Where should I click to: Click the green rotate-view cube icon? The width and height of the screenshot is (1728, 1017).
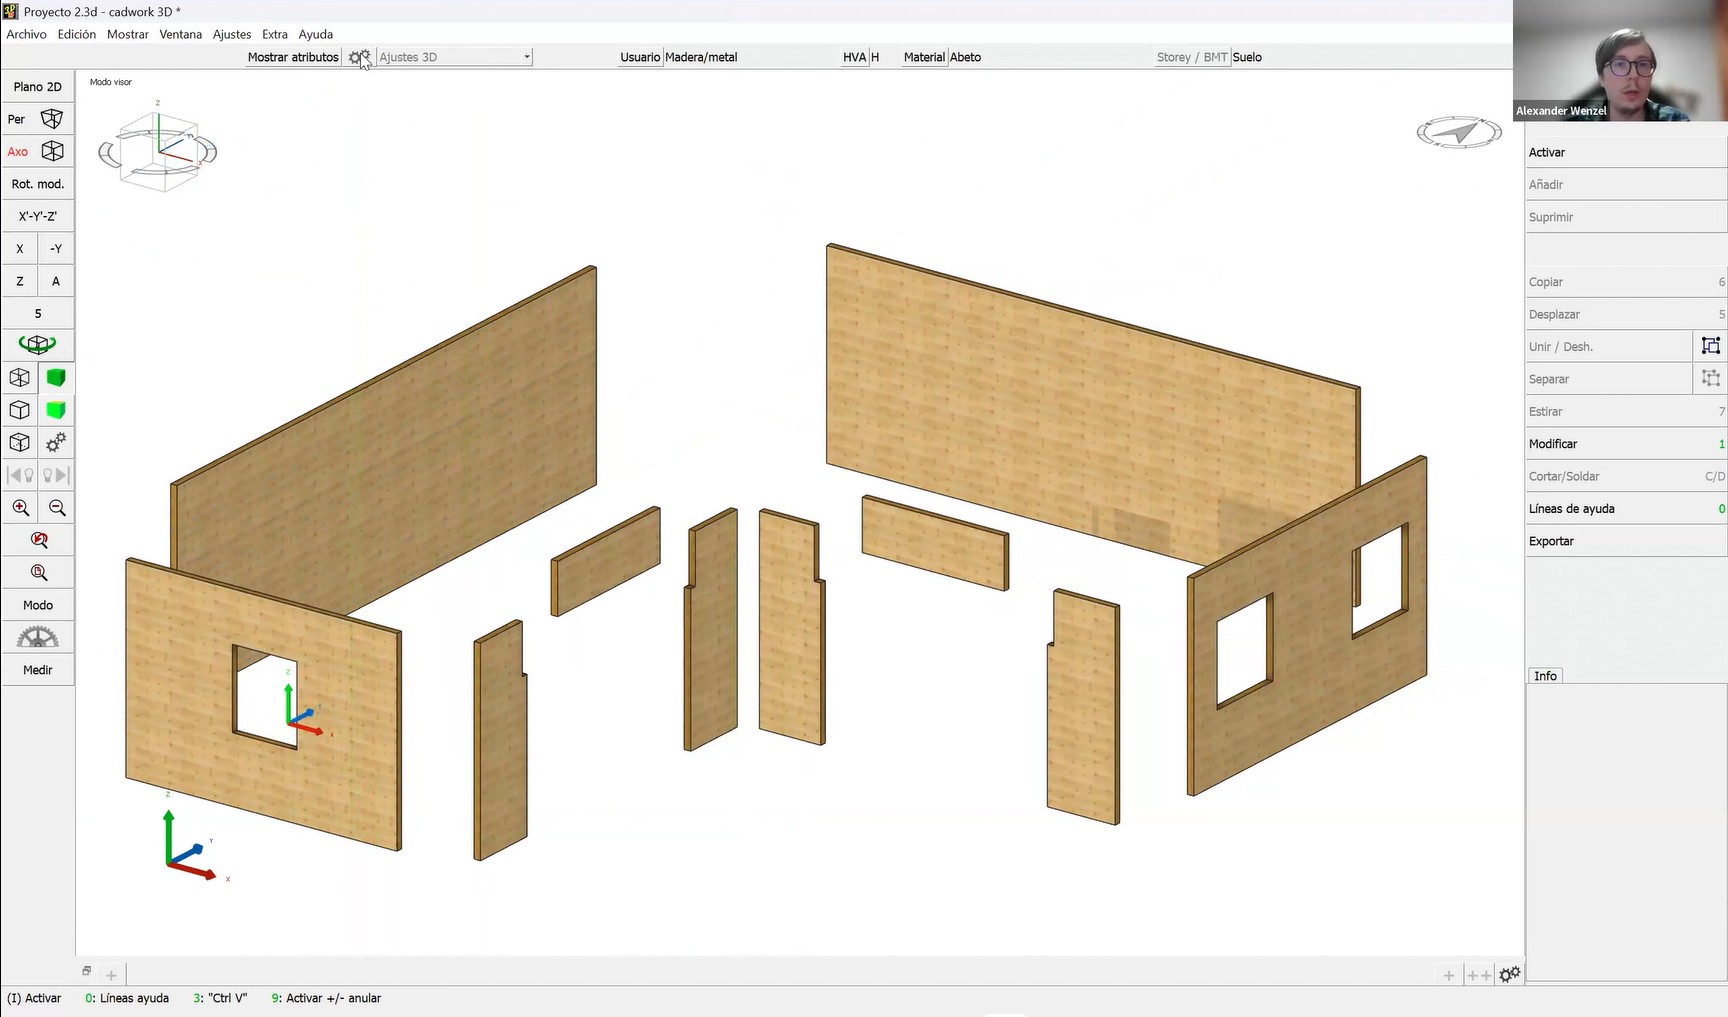click(x=38, y=345)
